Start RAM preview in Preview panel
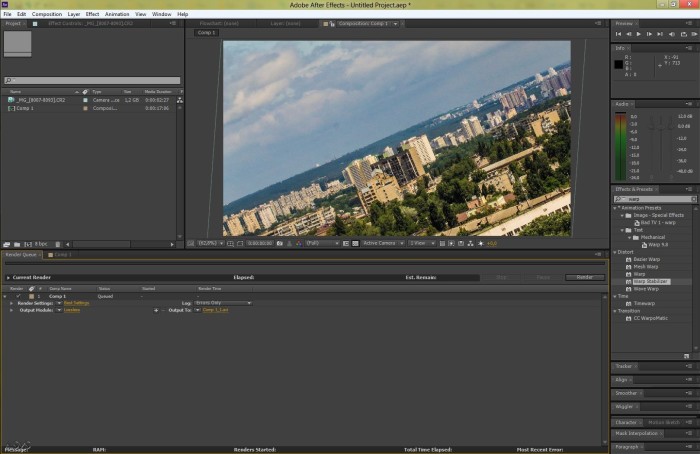This screenshot has width=700, height=454. [694, 34]
